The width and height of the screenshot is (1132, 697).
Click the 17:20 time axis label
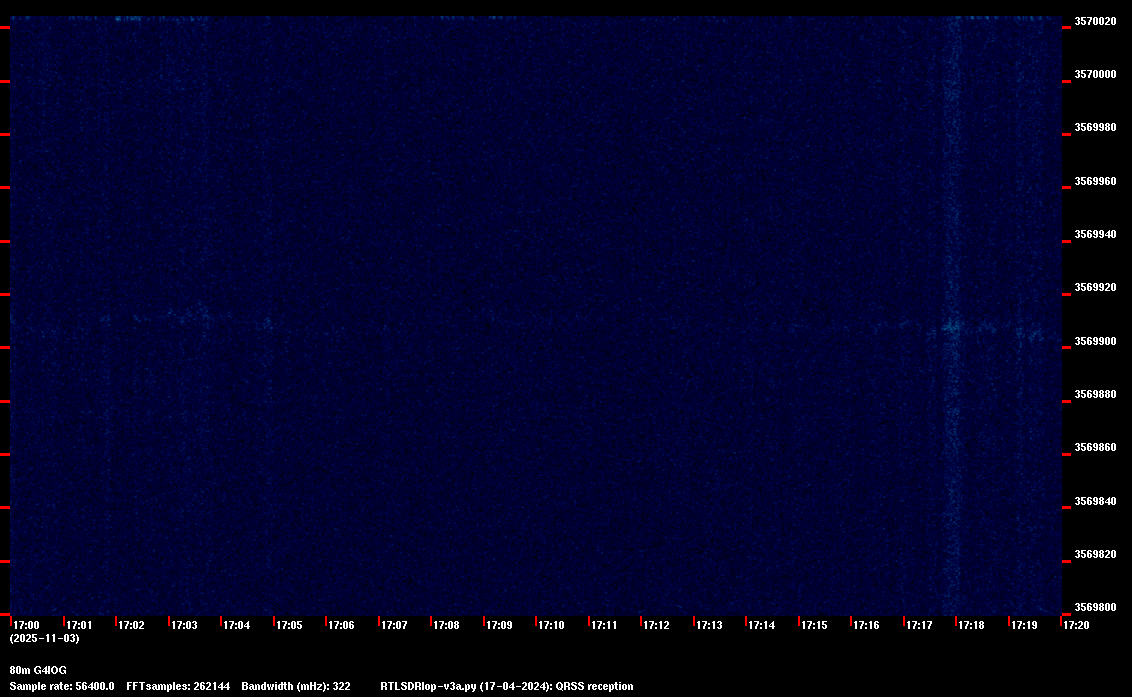click(x=1076, y=625)
